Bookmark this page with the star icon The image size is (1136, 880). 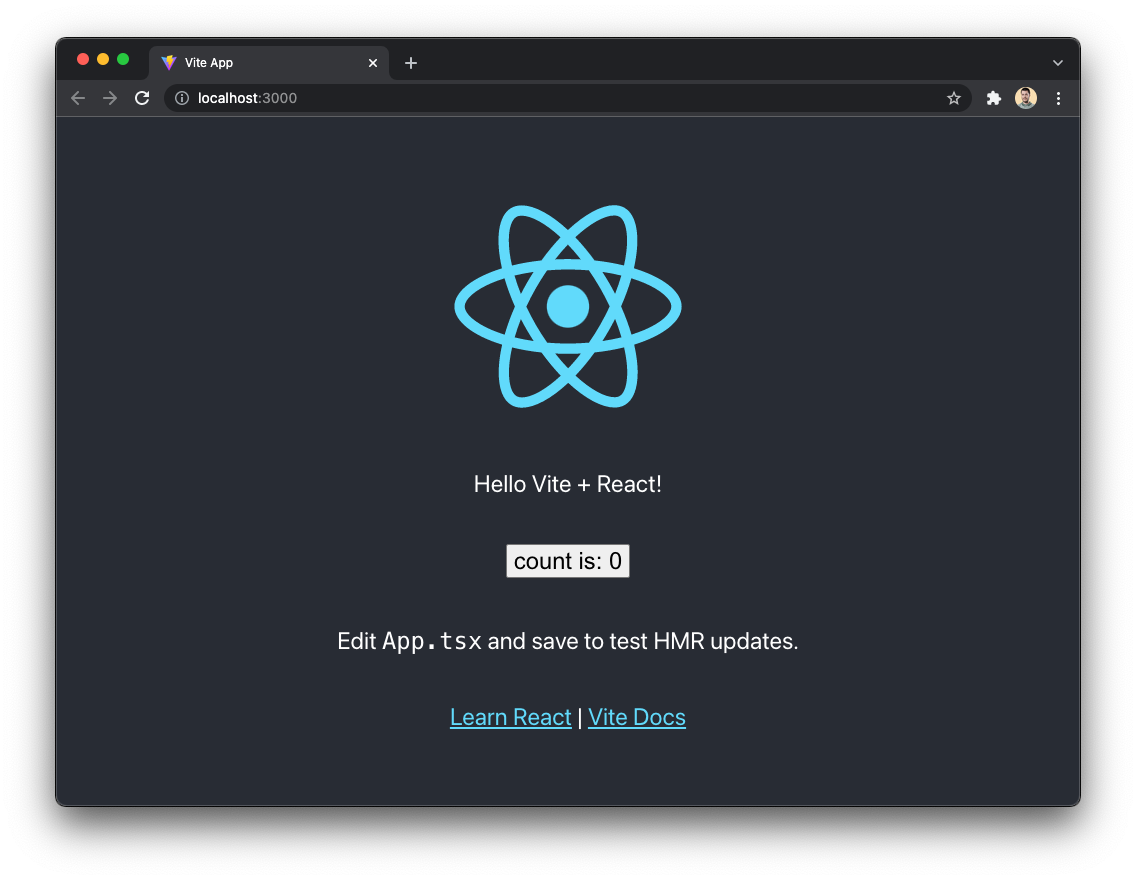[x=954, y=98]
